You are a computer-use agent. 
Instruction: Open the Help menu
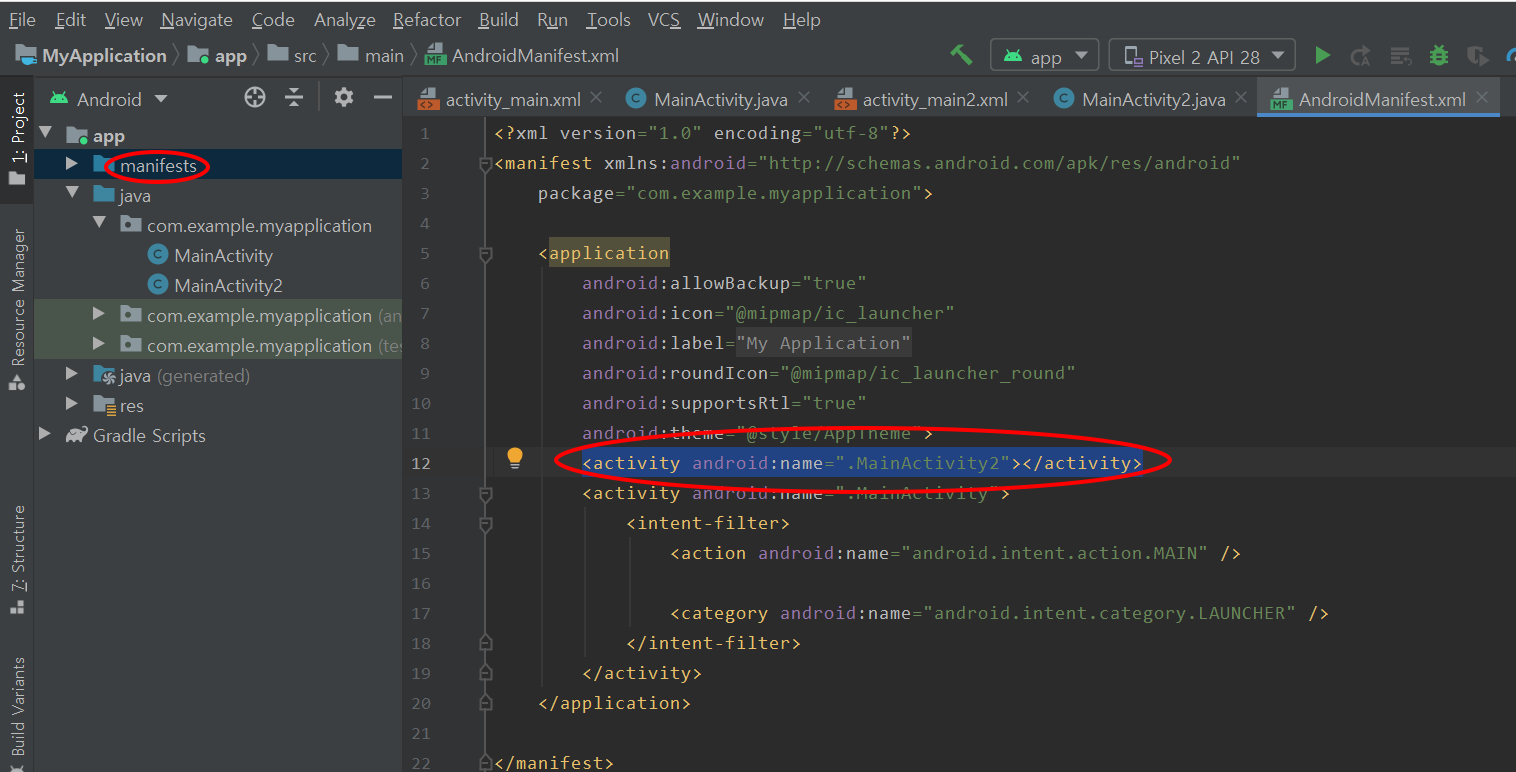(801, 19)
